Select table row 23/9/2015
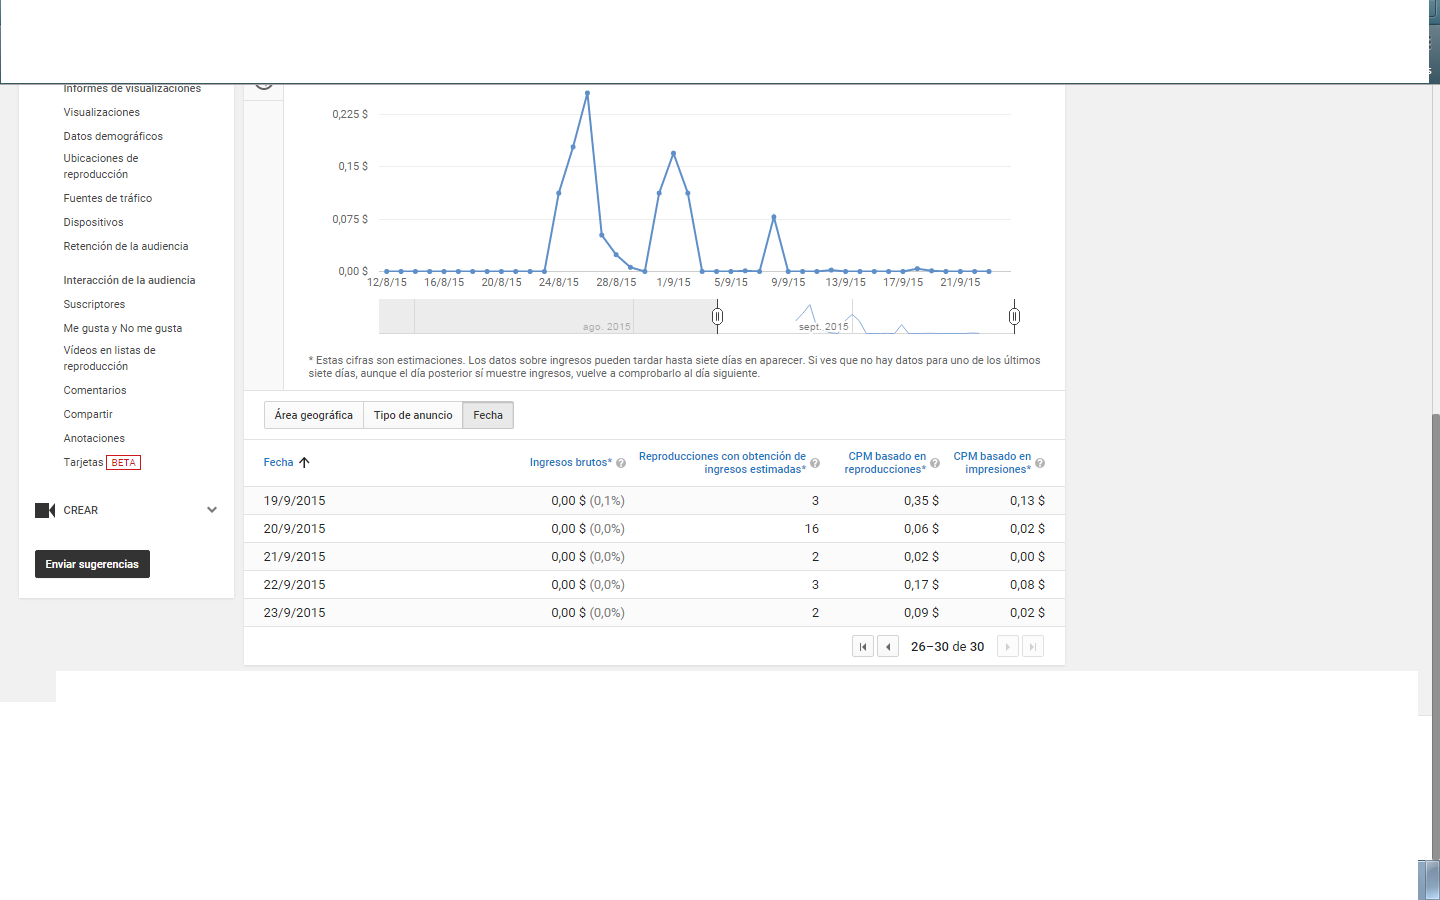The width and height of the screenshot is (1440, 900). pyautogui.click(x=654, y=613)
